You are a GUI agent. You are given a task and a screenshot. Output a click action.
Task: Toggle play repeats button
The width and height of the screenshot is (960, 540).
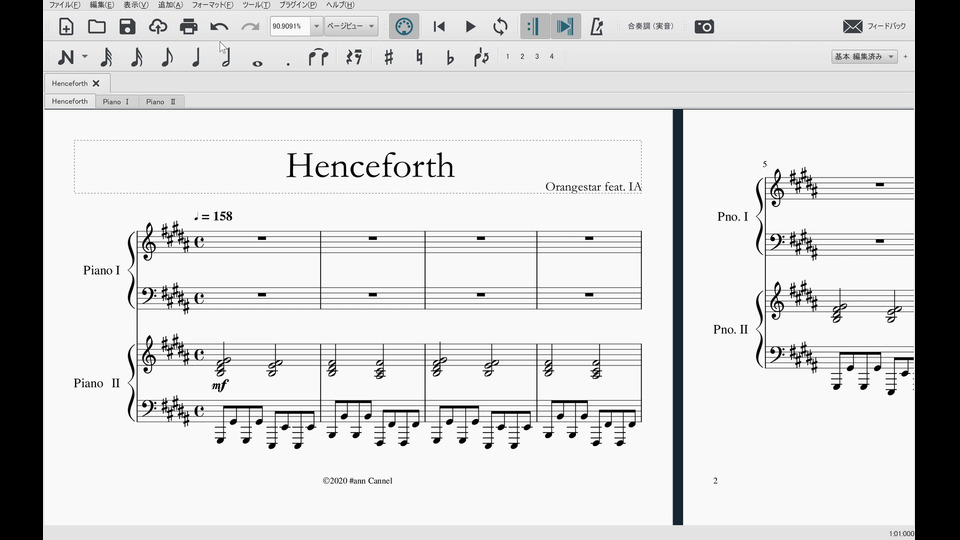[x=534, y=26]
